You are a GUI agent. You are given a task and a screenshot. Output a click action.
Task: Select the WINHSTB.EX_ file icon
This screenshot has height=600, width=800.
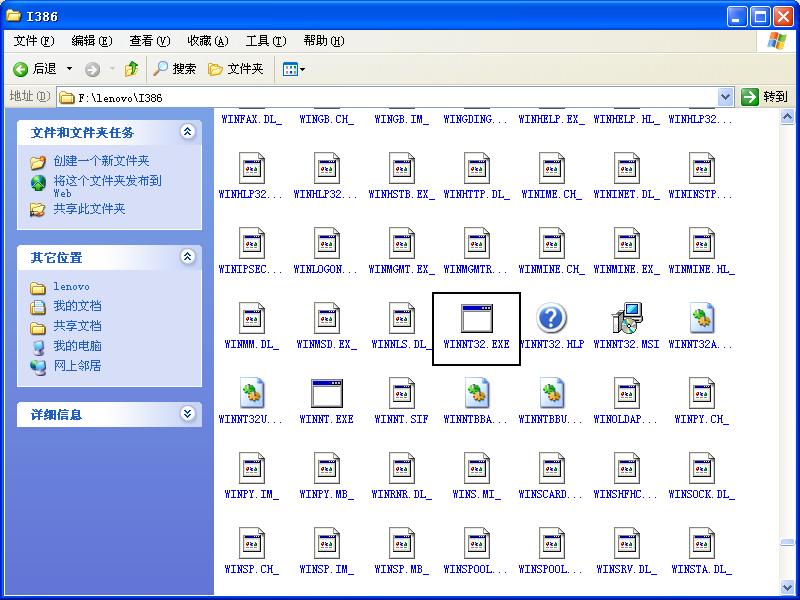402,168
